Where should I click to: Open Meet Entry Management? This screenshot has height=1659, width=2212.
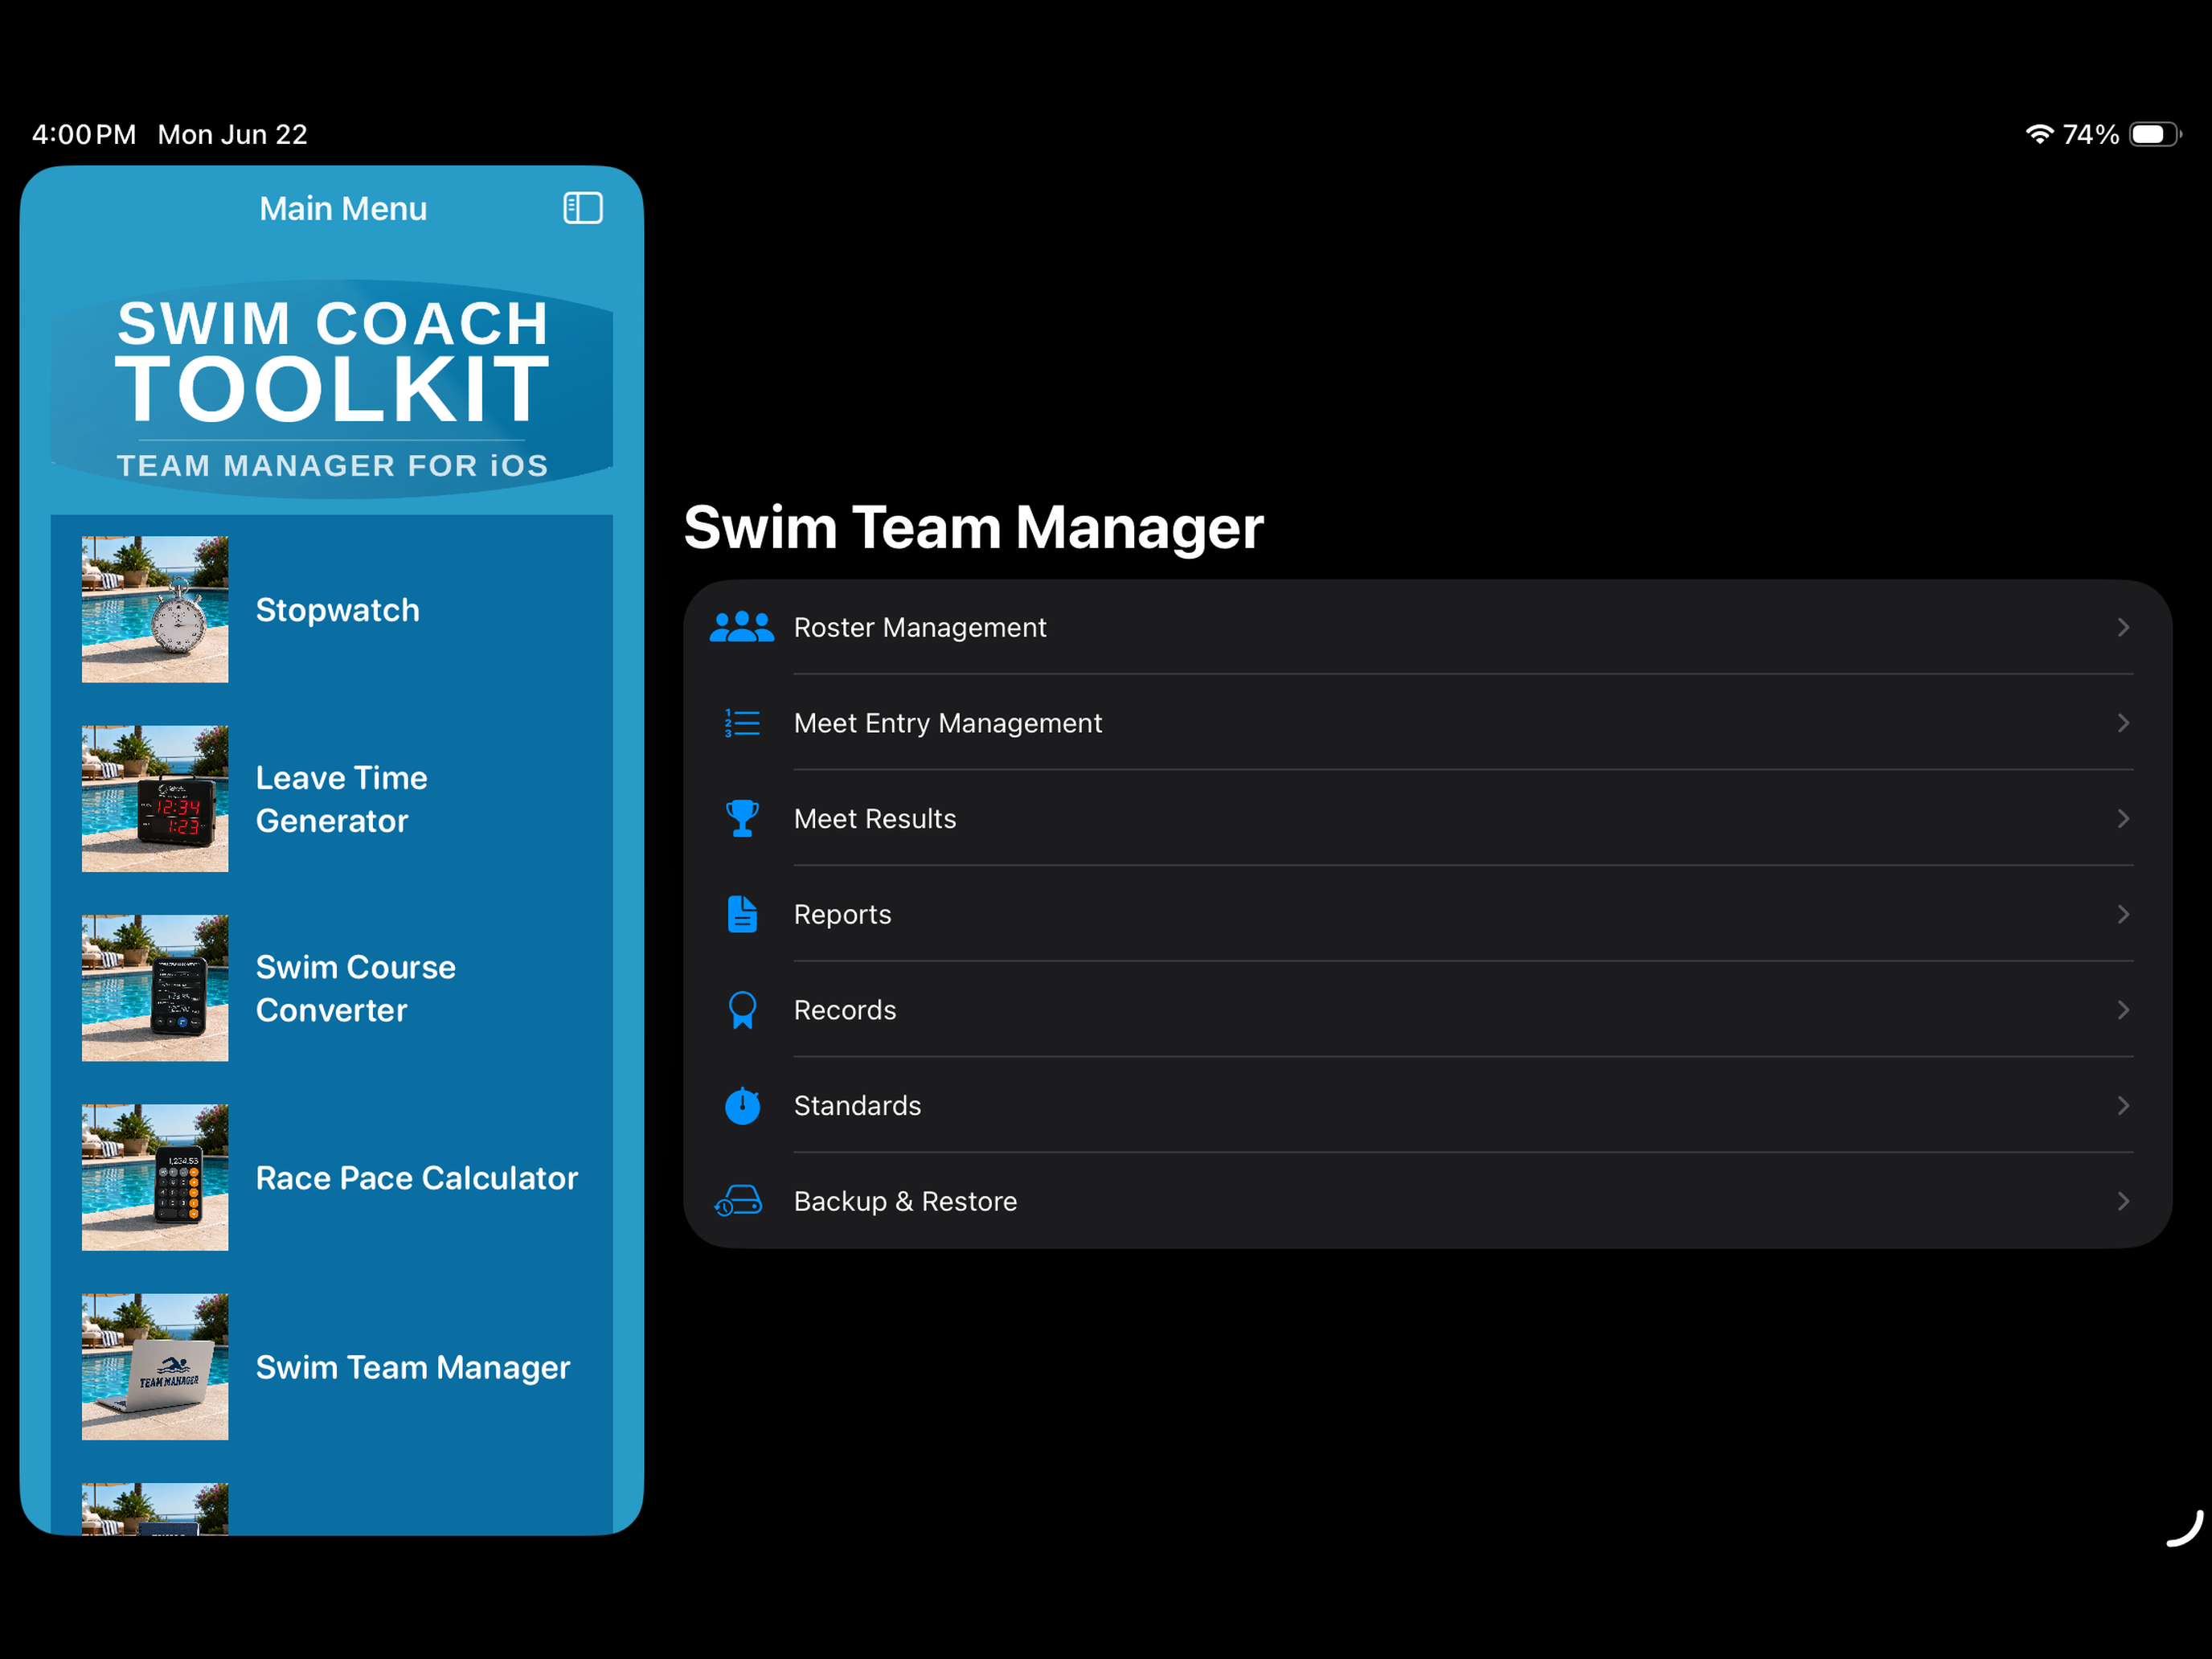(1428, 723)
